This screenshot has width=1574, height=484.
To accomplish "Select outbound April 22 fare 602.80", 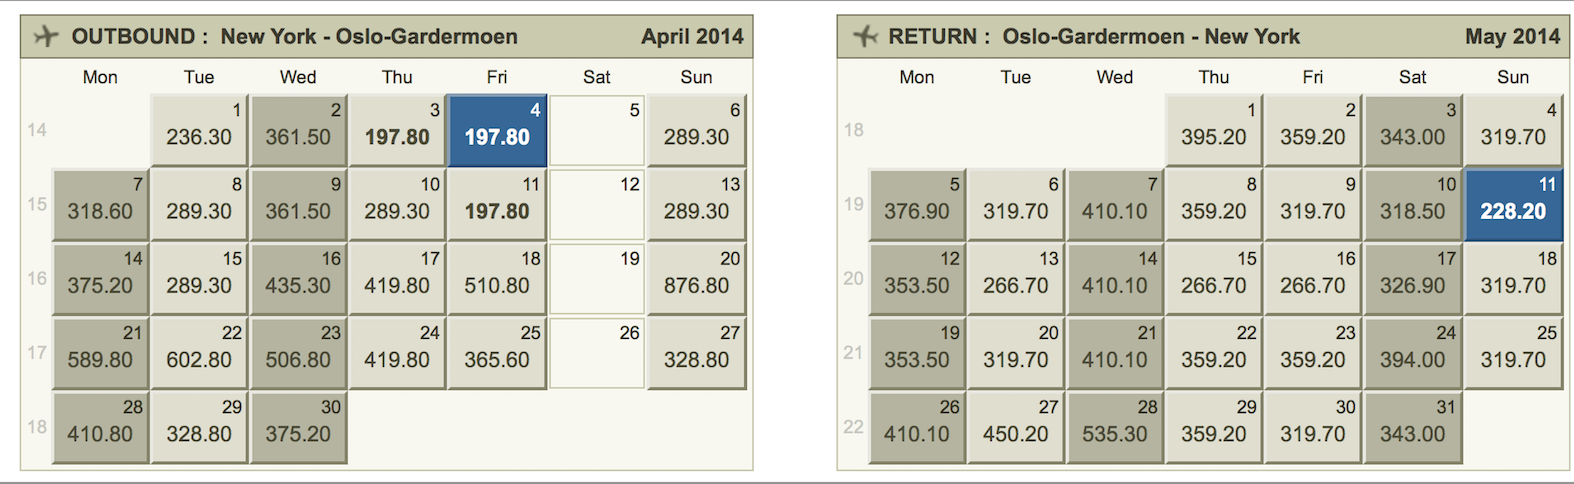I will pyautogui.click(x=199, y=353).
